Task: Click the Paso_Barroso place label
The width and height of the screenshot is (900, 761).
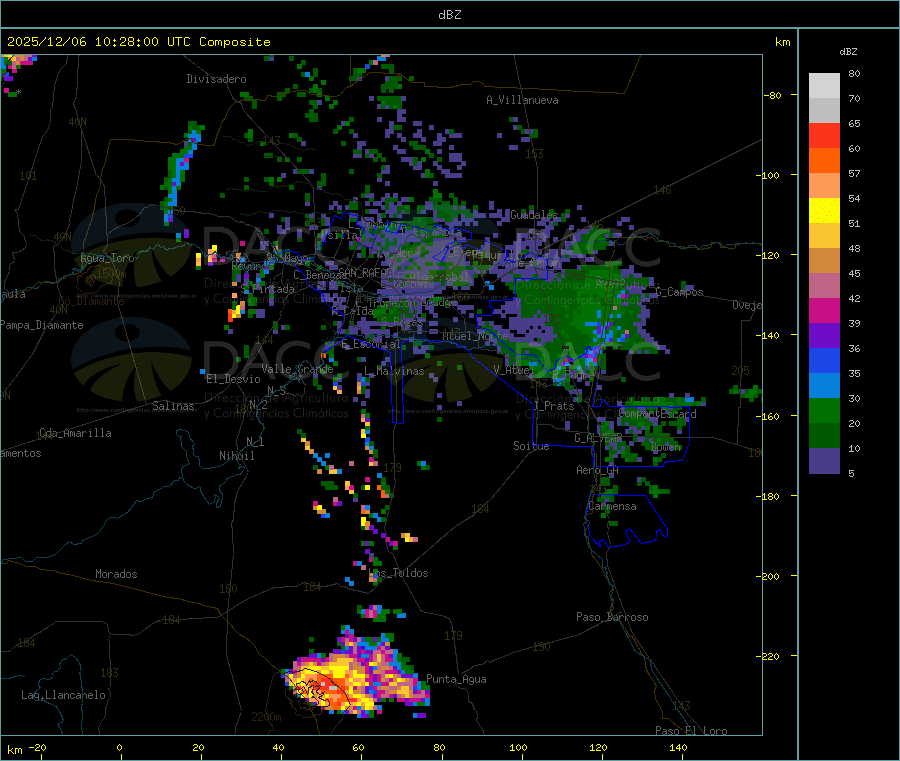Action: tap(612, 617)
